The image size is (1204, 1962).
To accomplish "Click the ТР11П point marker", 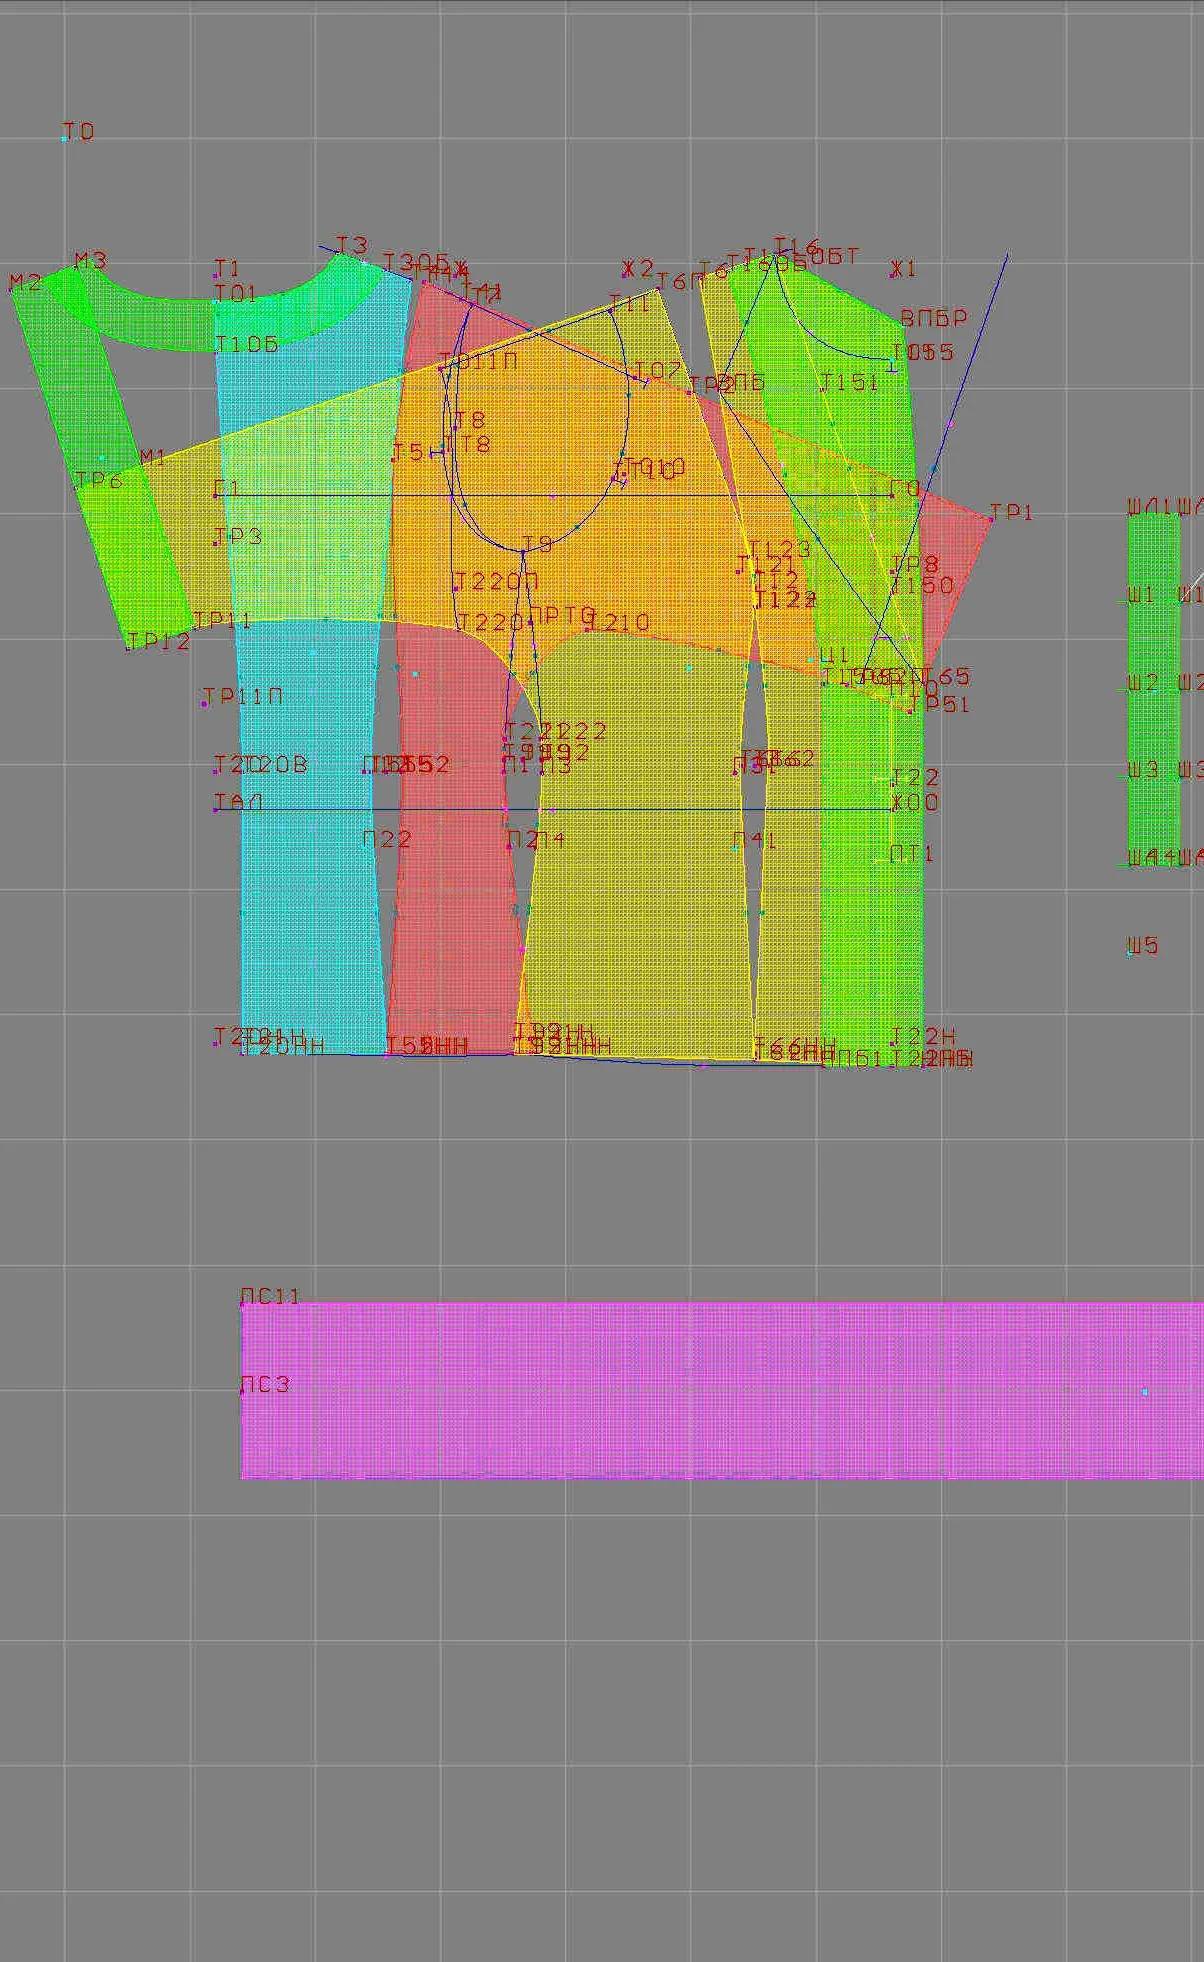I will tap(205, 704).
